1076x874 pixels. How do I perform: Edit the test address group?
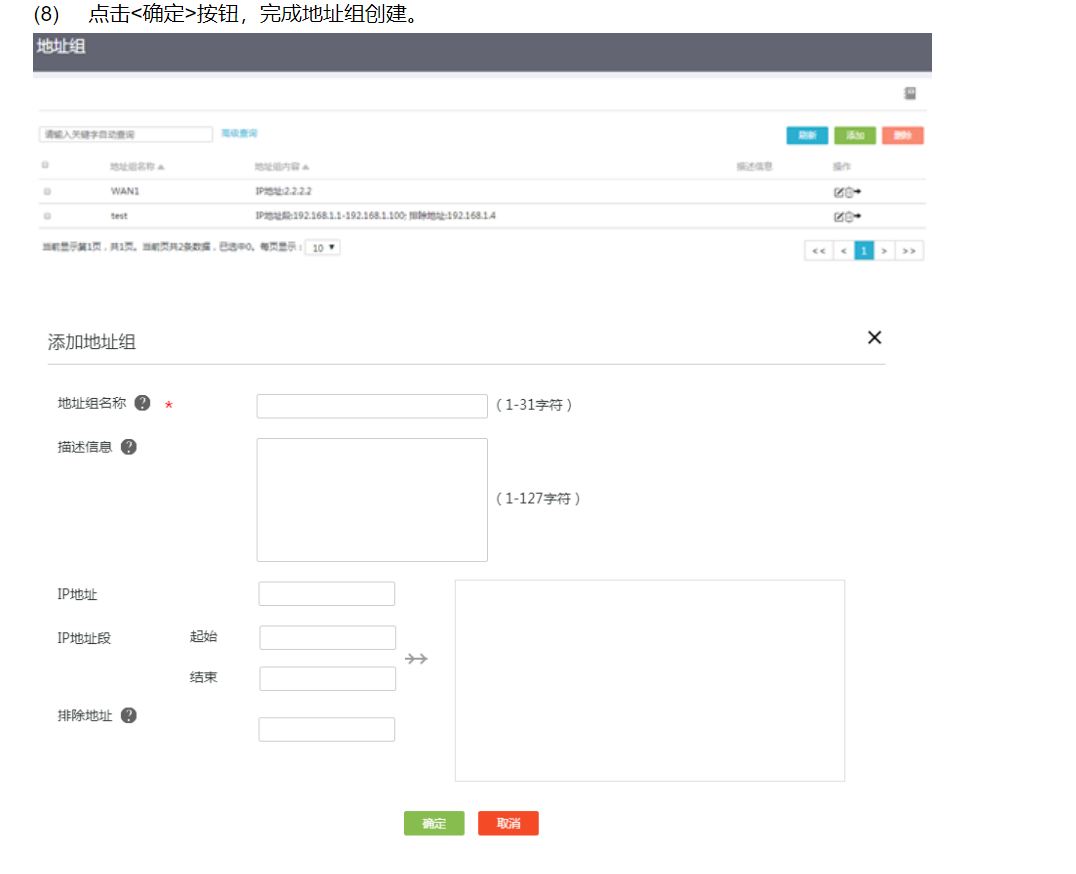pyautogui.click(x=838, y=217)
